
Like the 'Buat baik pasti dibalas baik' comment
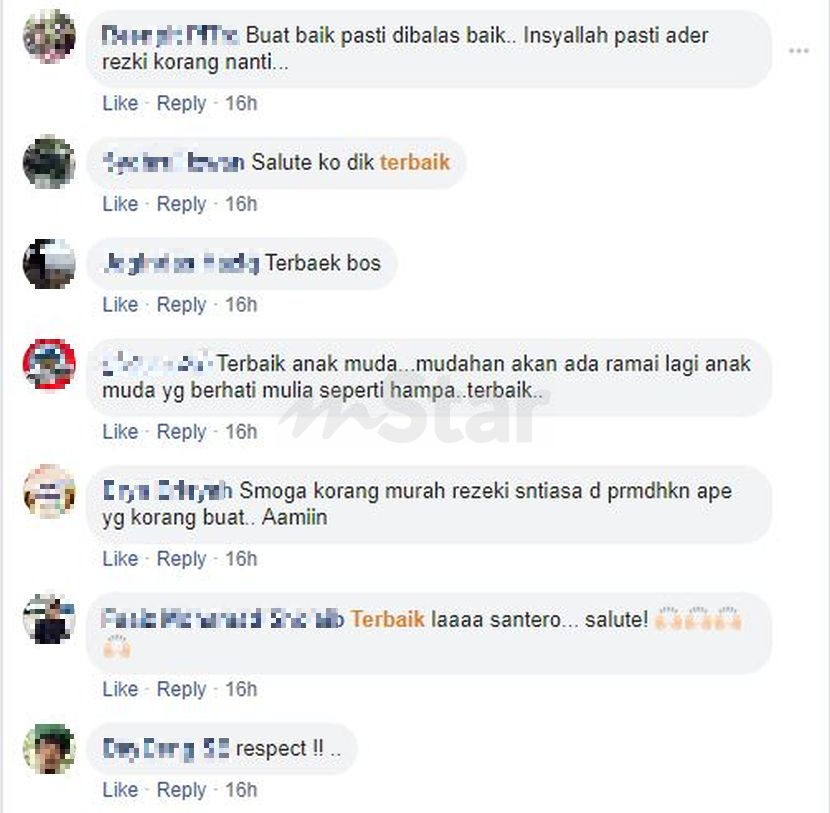coord(120,103)
